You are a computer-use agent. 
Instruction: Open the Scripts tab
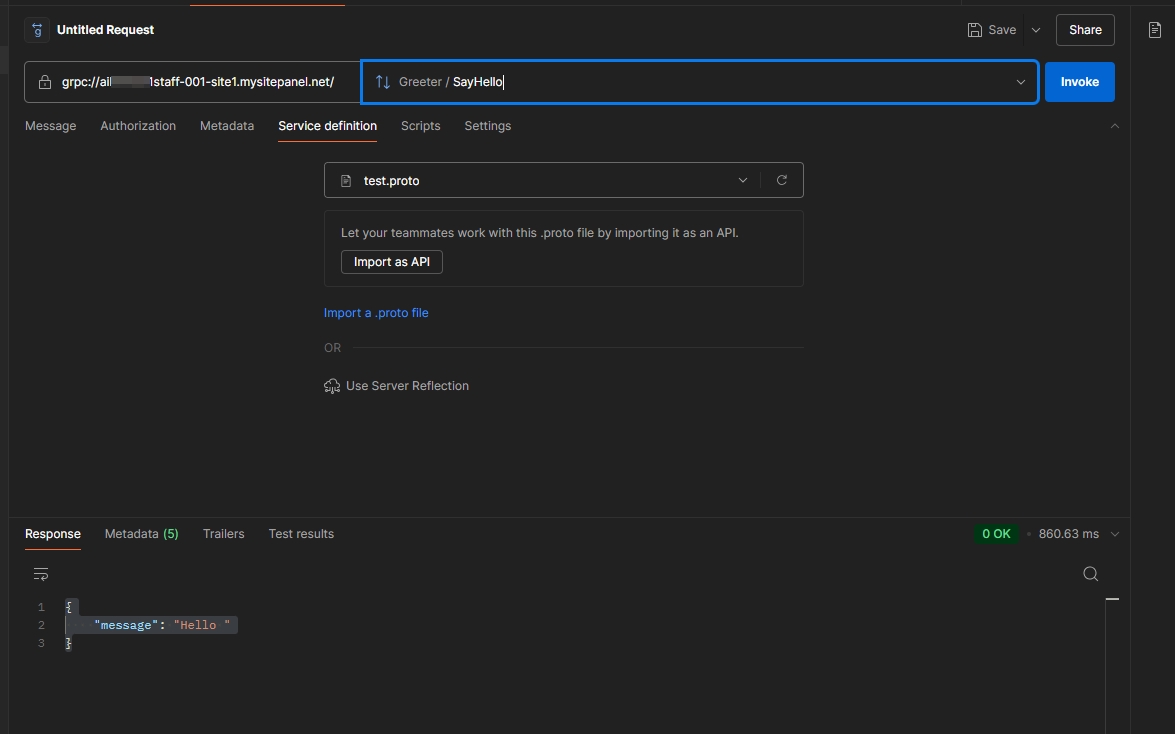(x=420, y=126)
